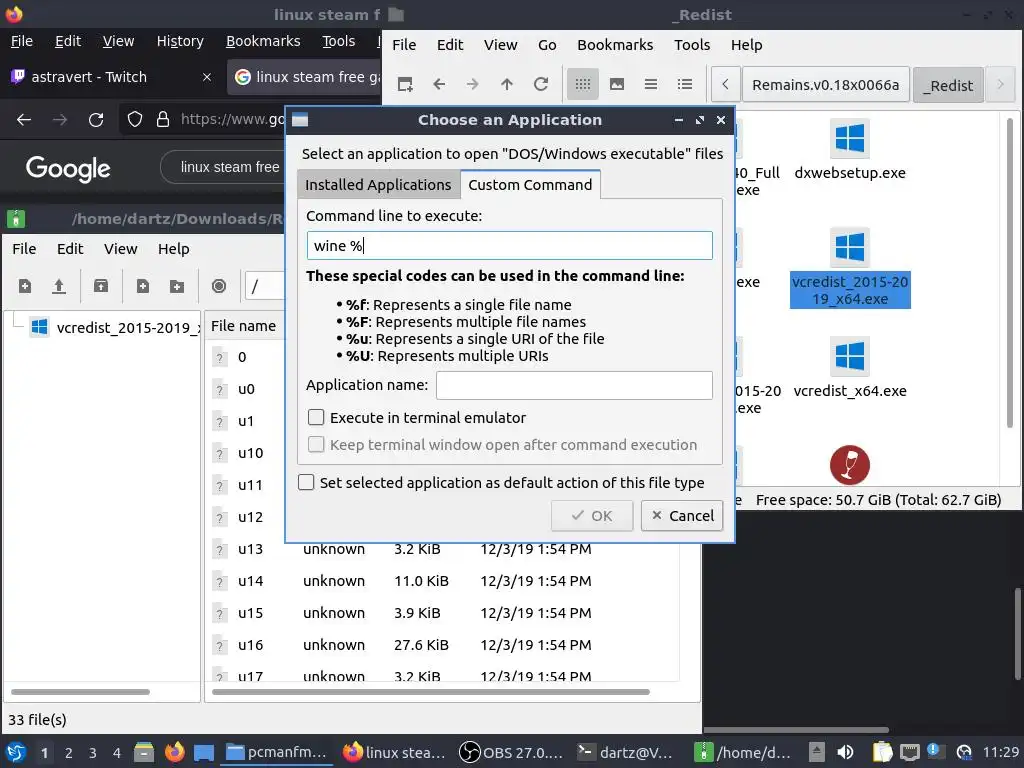Open the archiver Help menu
This screenshot has width=1024, height=768.
[174, 249]
